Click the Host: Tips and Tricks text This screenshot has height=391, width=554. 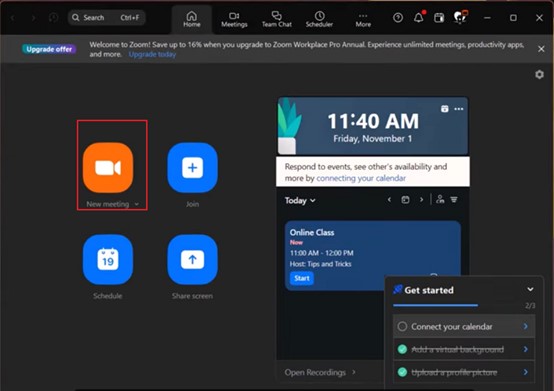point(320,264)
